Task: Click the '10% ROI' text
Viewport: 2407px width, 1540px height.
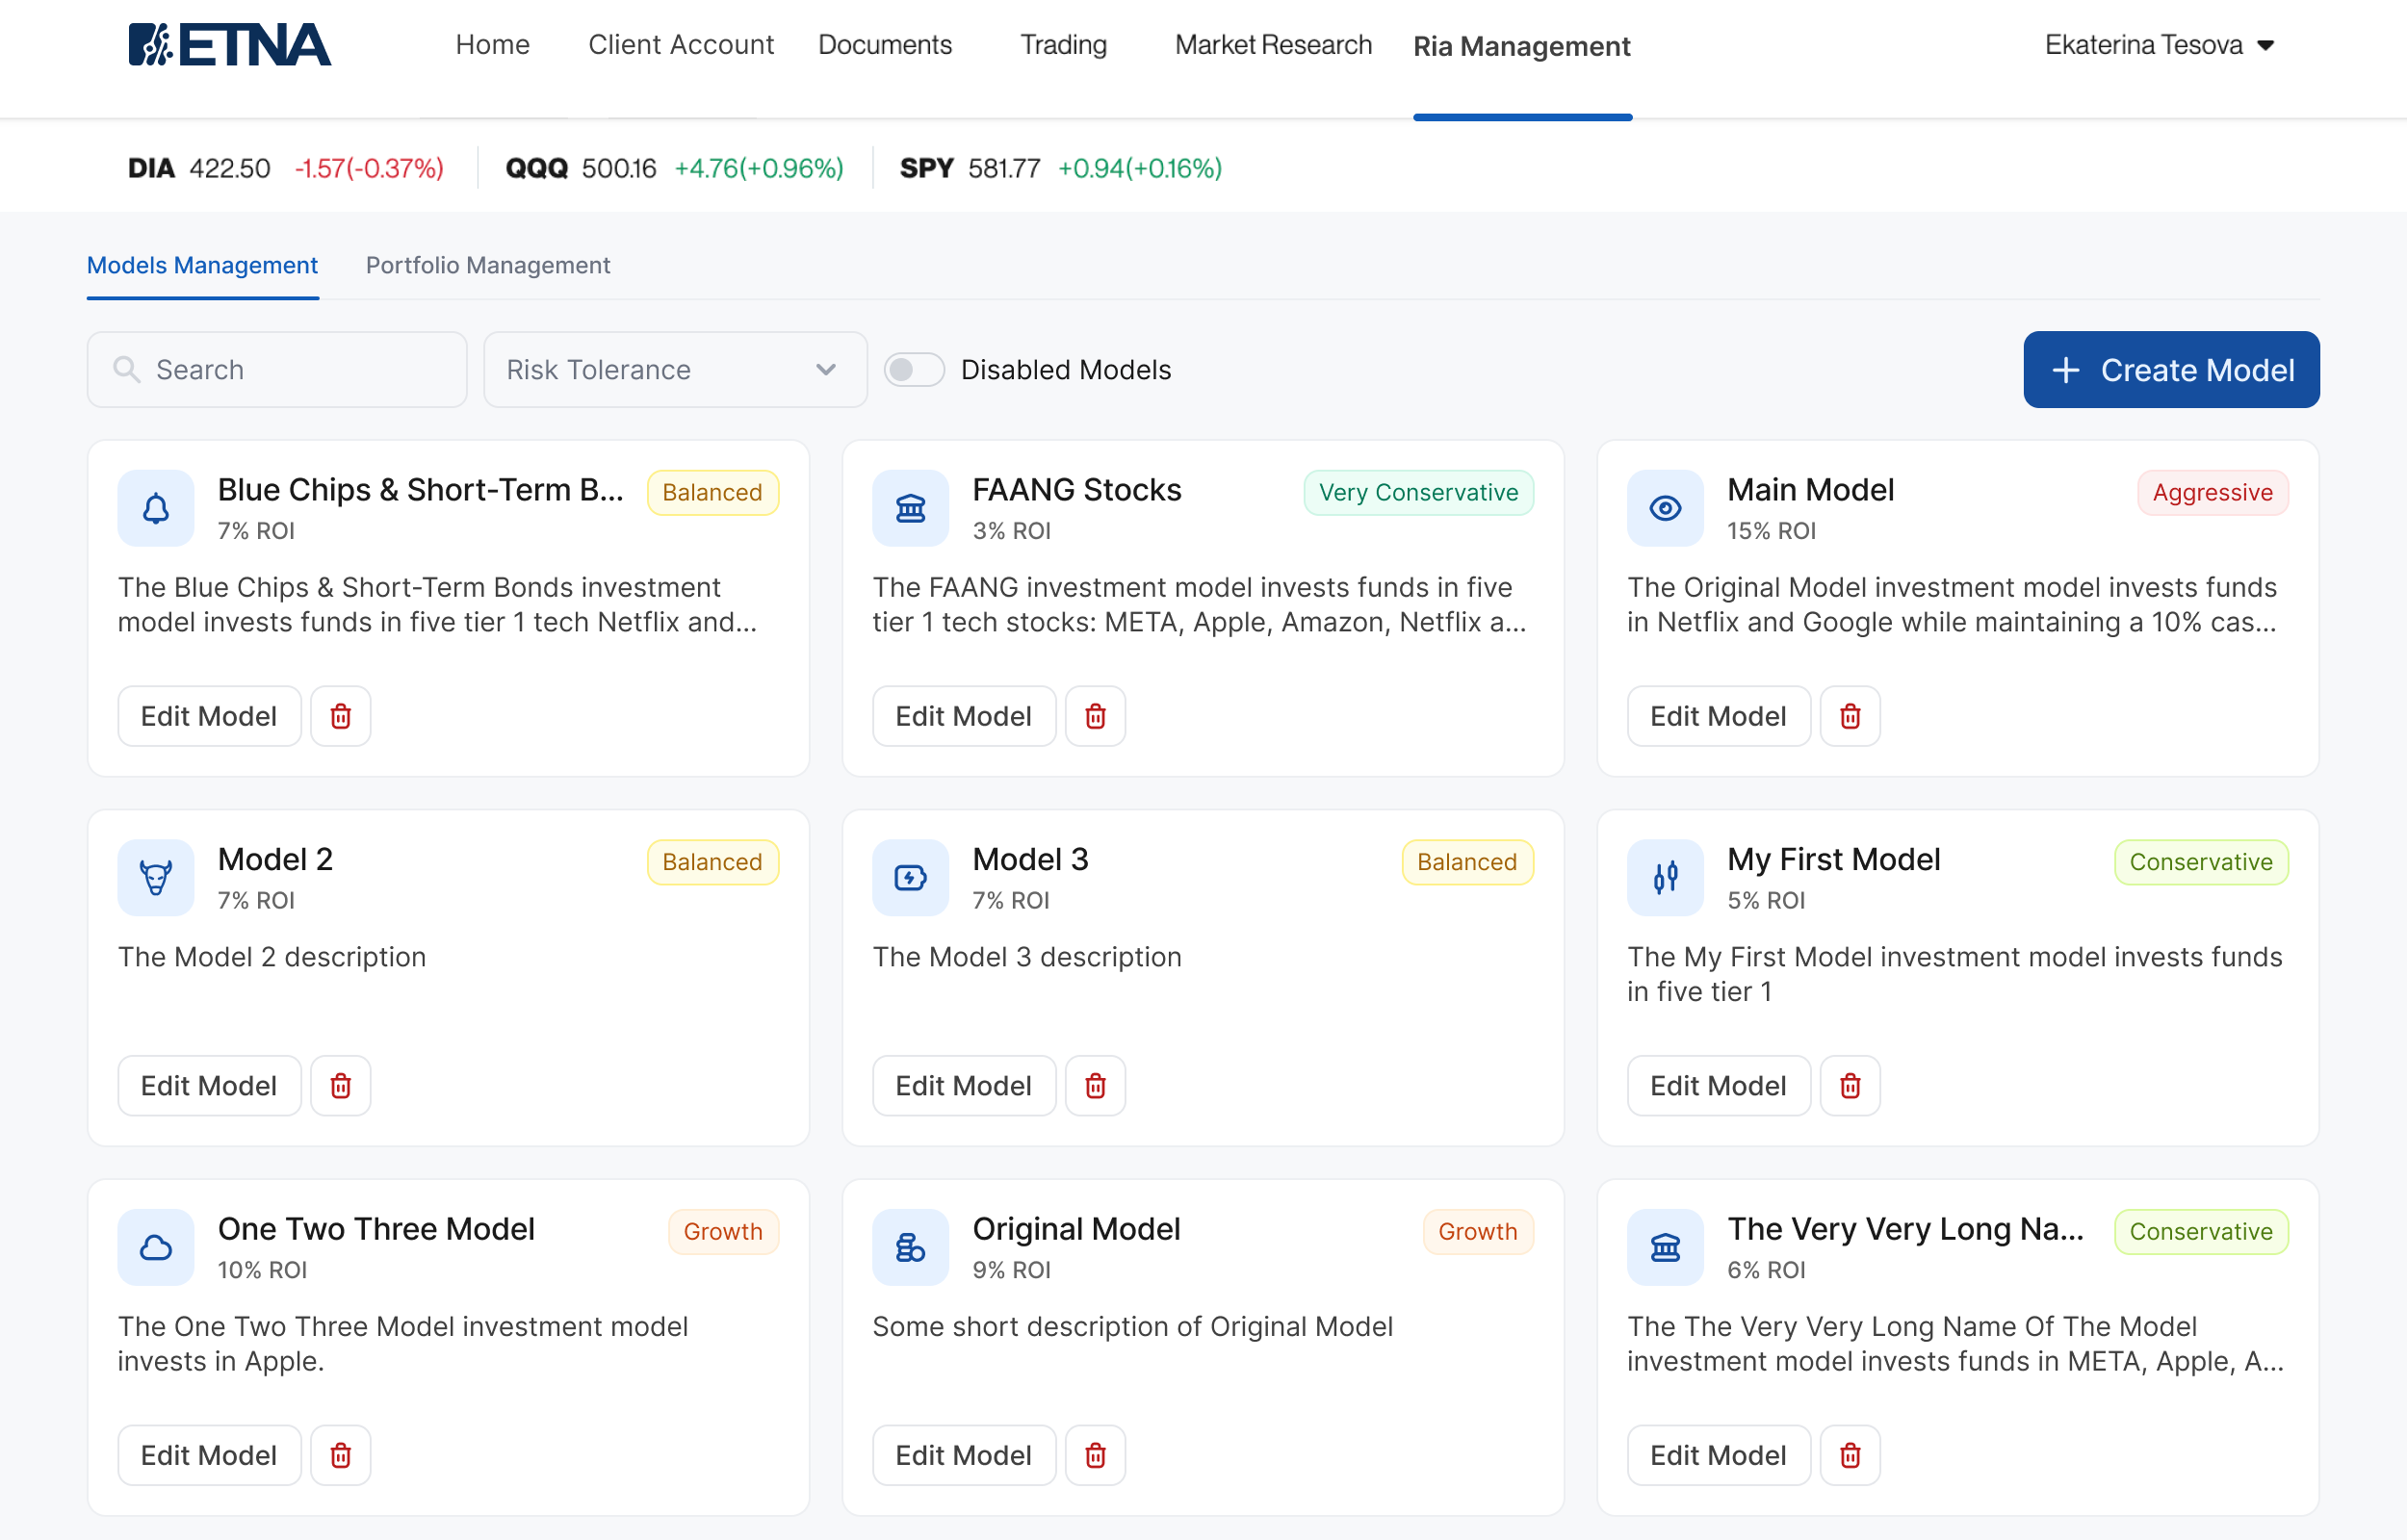Action: pyautogui.click(x=262, y=1270)
